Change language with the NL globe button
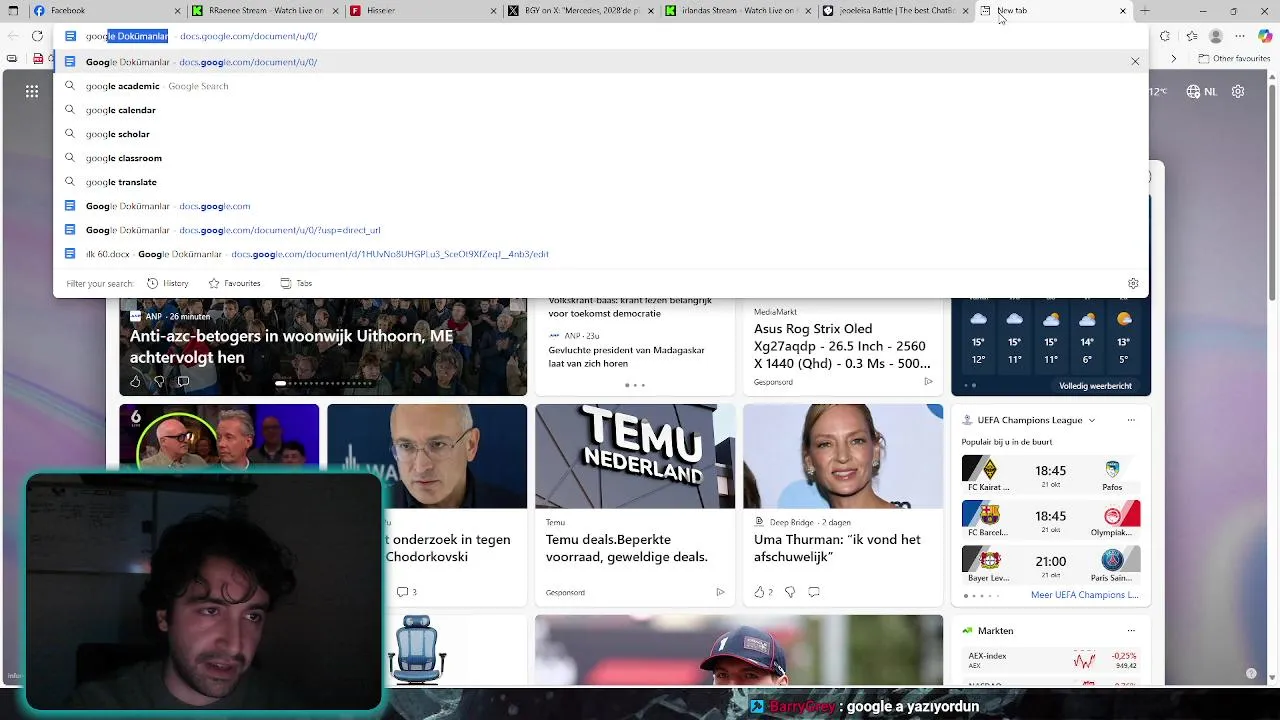The width and height of the screenshot is (1280, 720). click(1201, 91)
